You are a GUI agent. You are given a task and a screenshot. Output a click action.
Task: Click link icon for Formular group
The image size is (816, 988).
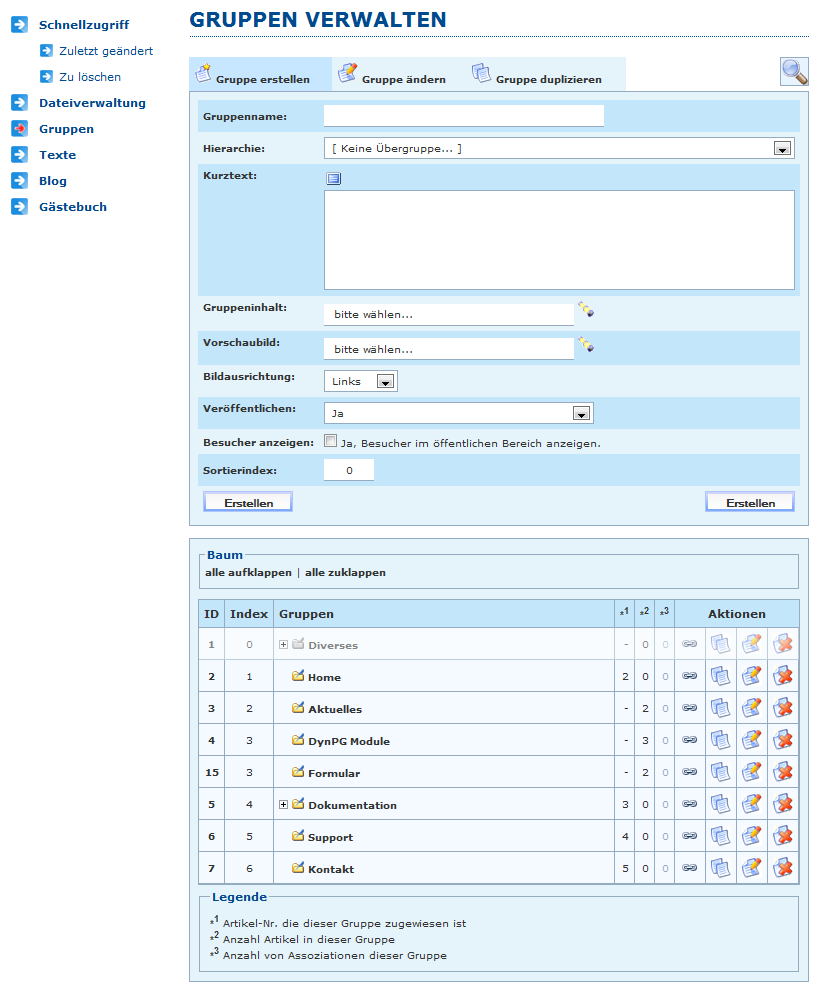689,773
